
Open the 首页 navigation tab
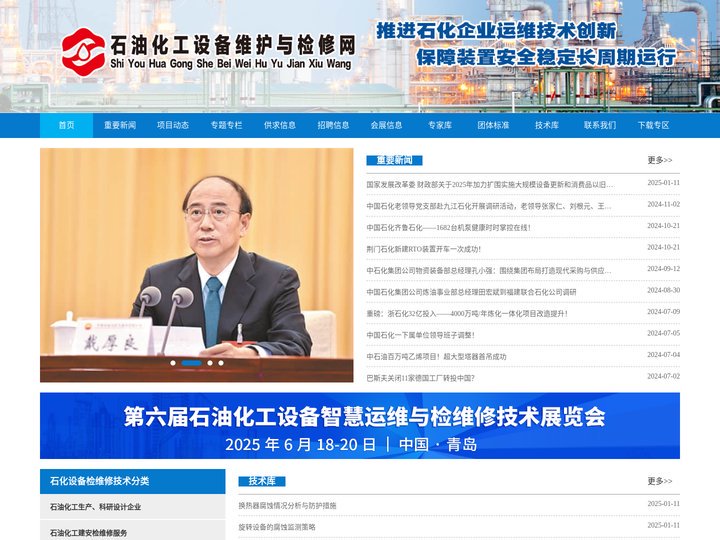point(67,125)
